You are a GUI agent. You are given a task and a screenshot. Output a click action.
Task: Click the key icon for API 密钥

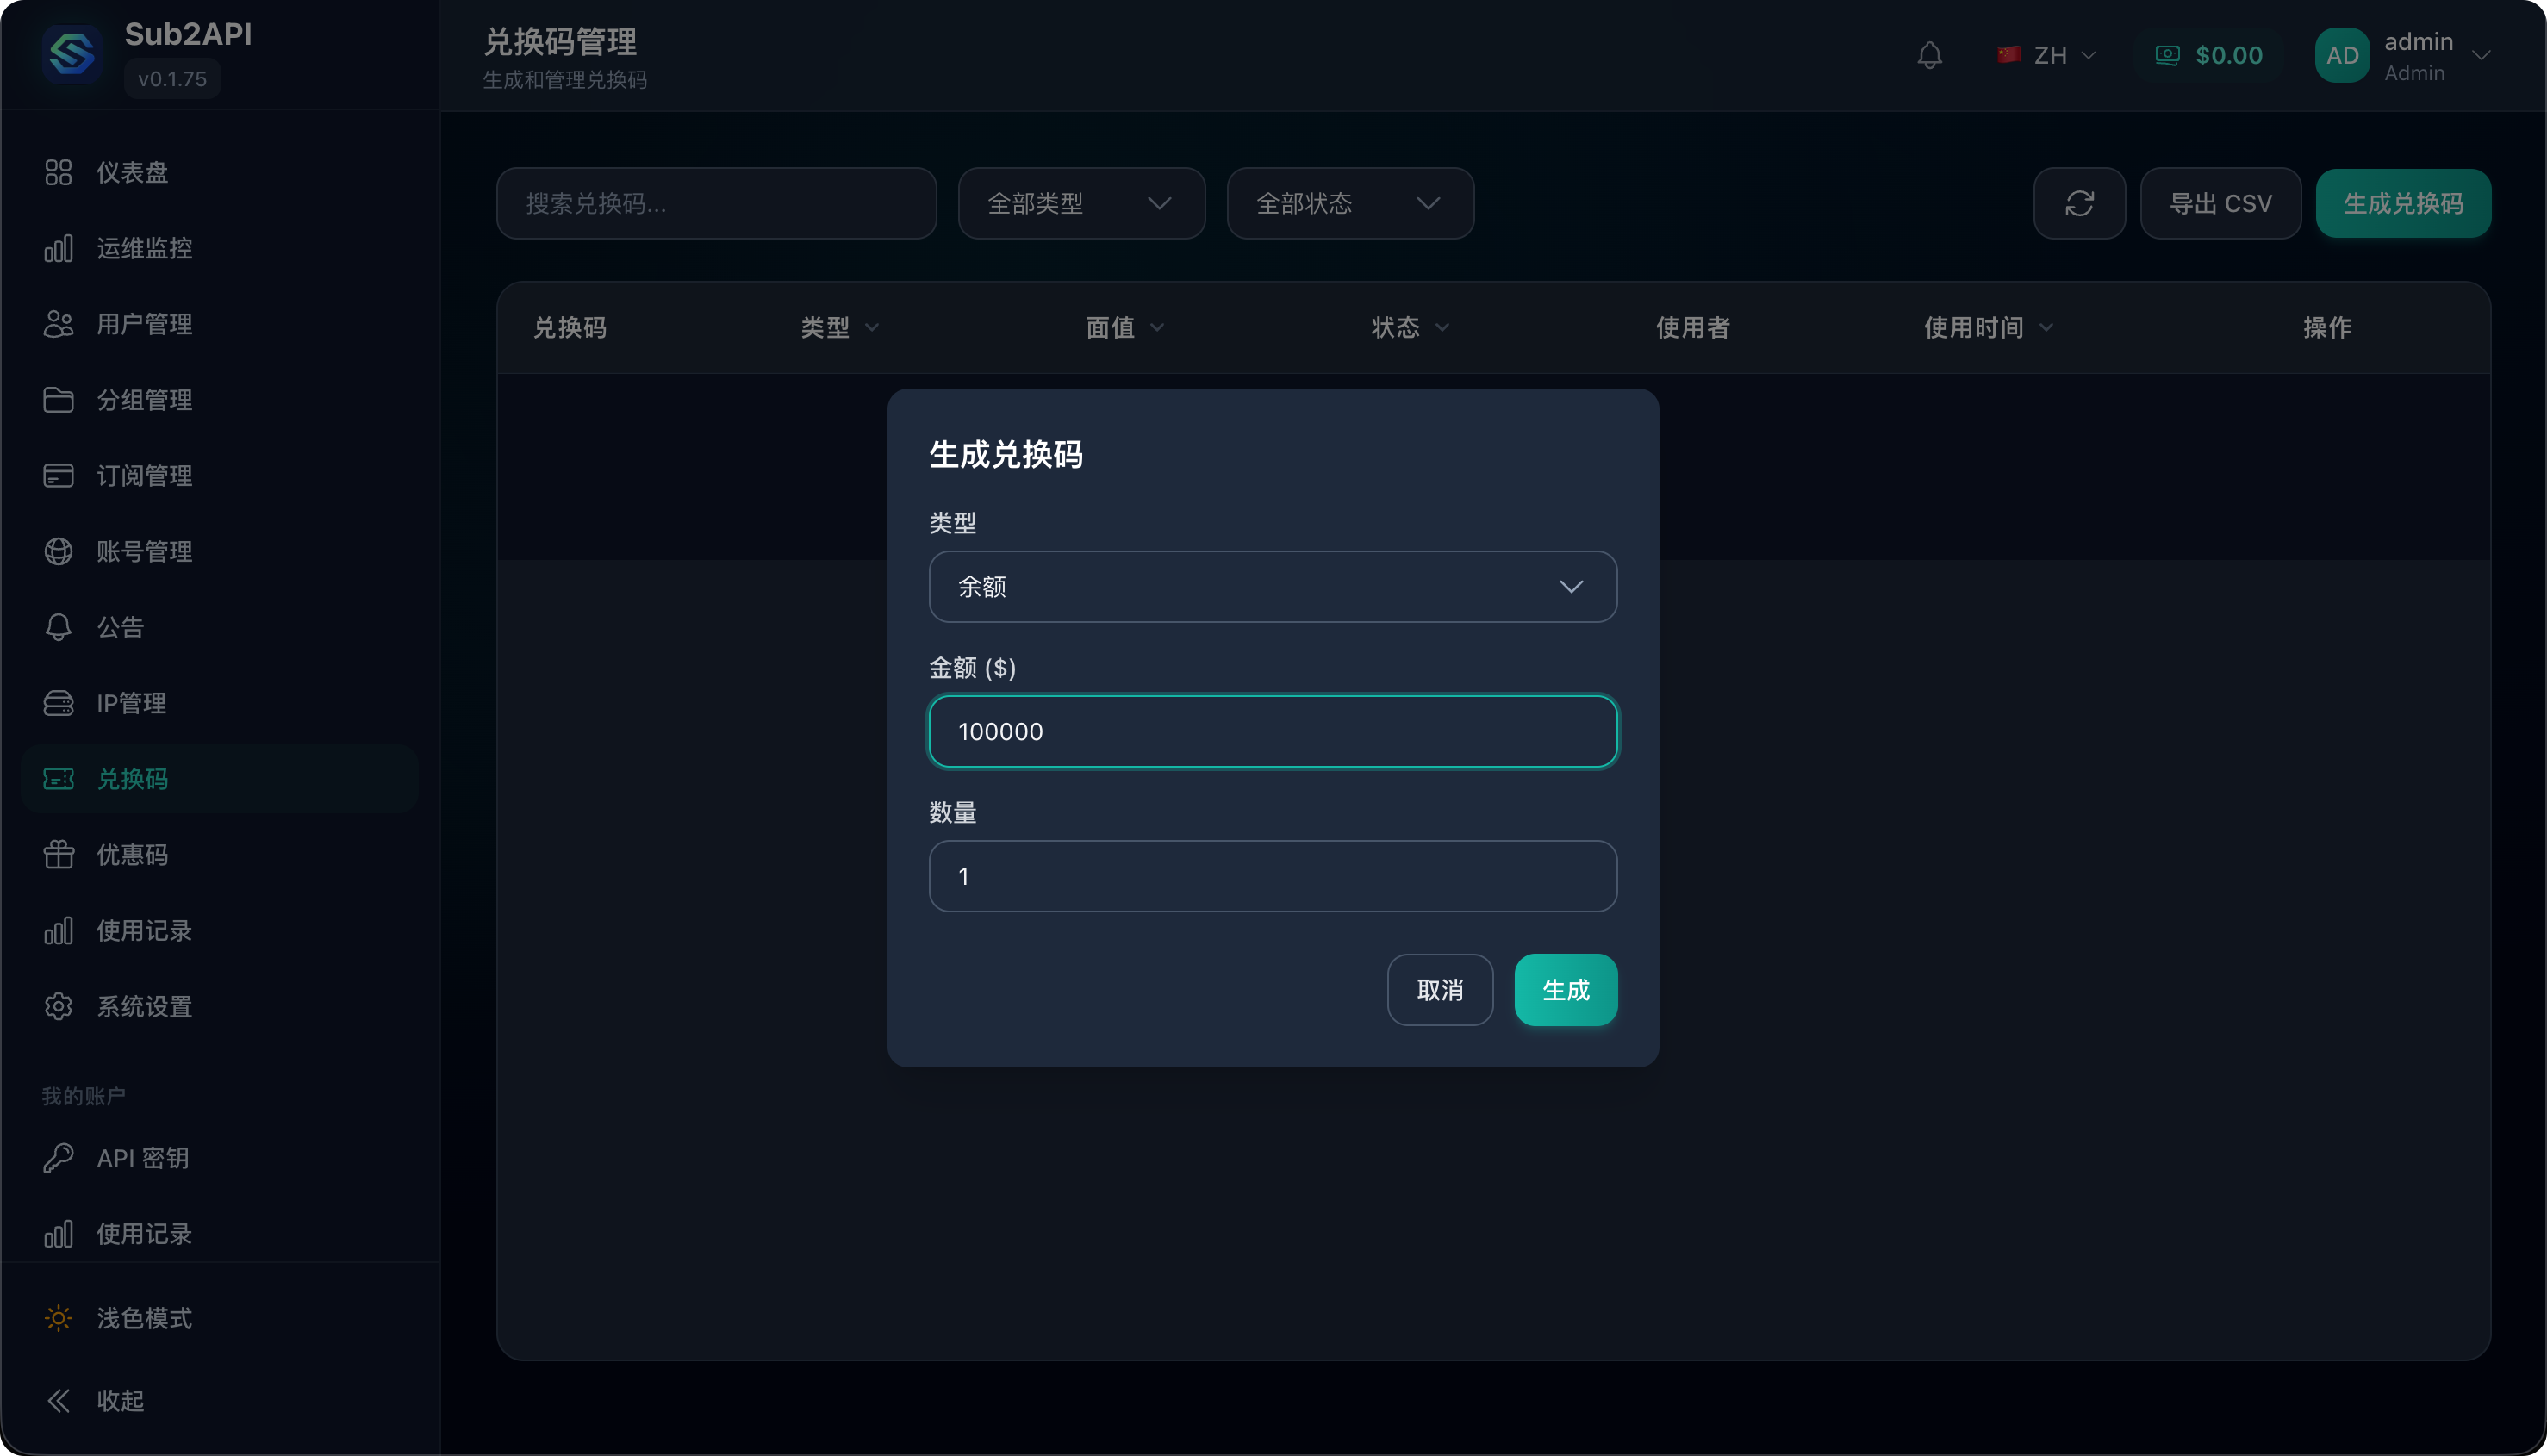[58, 1158]
